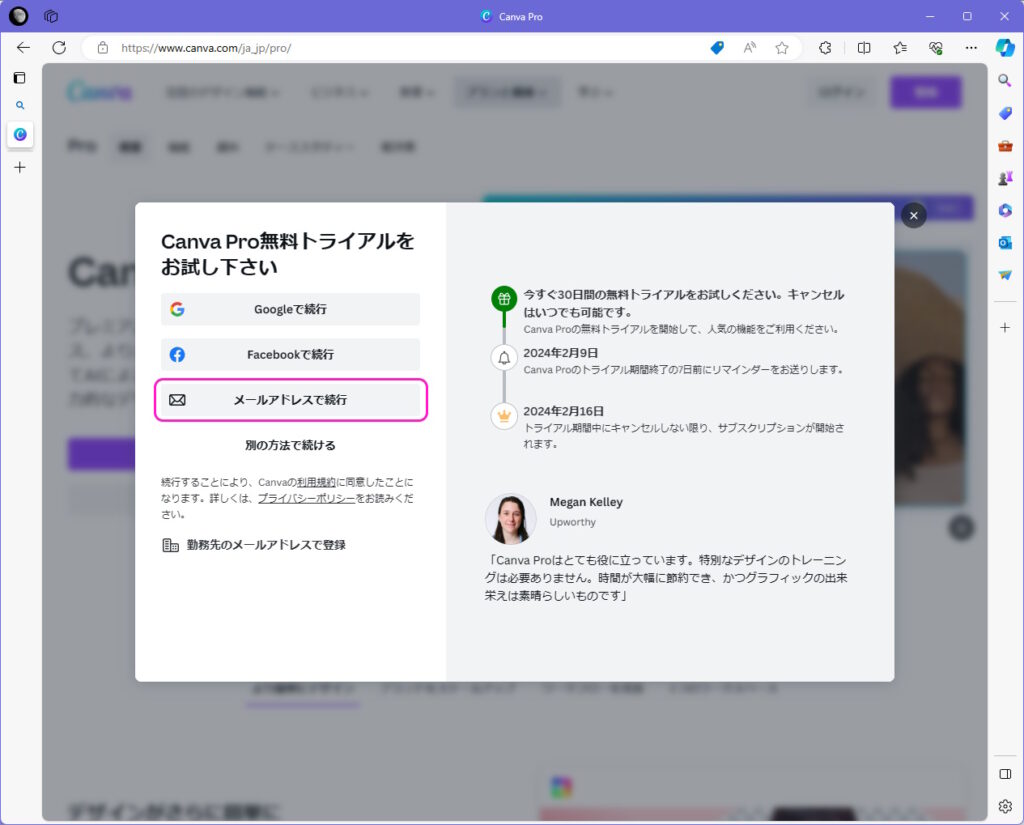Close the Canva Pro trial dialog
This screenshot has height=825, width=1024.
[x=914, y=216]
